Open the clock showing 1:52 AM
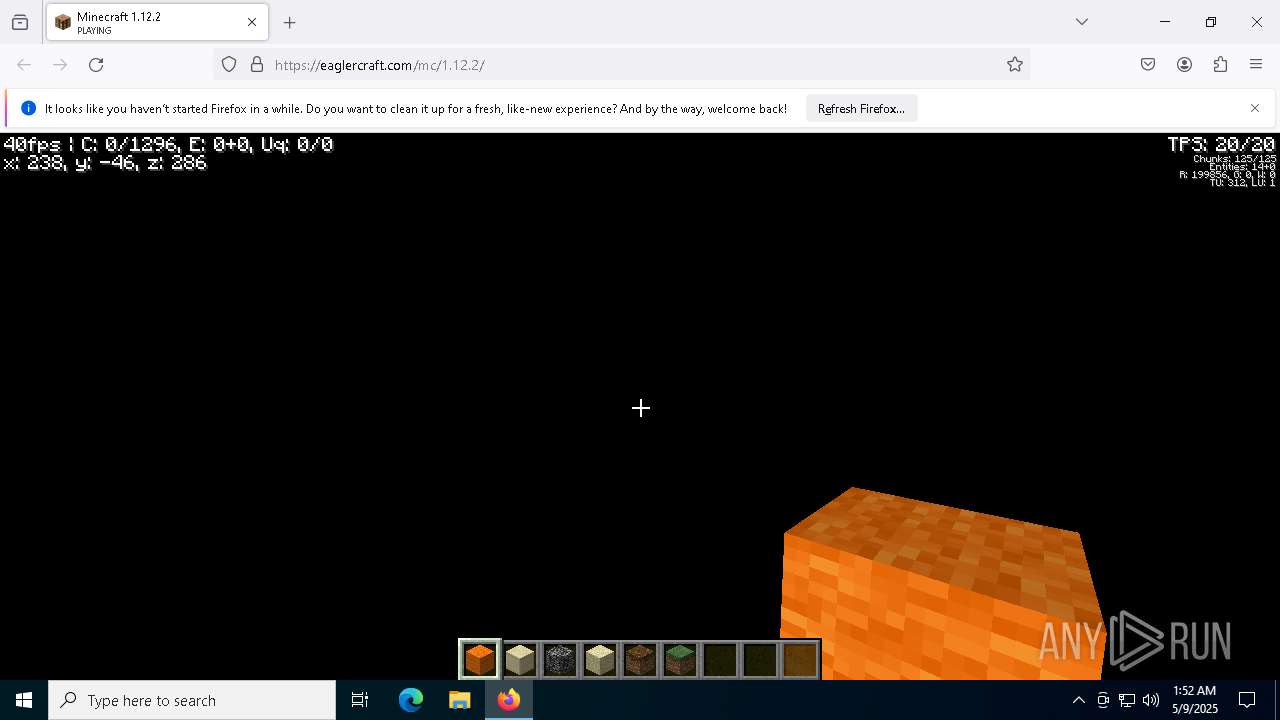 tap(1194, 700)
